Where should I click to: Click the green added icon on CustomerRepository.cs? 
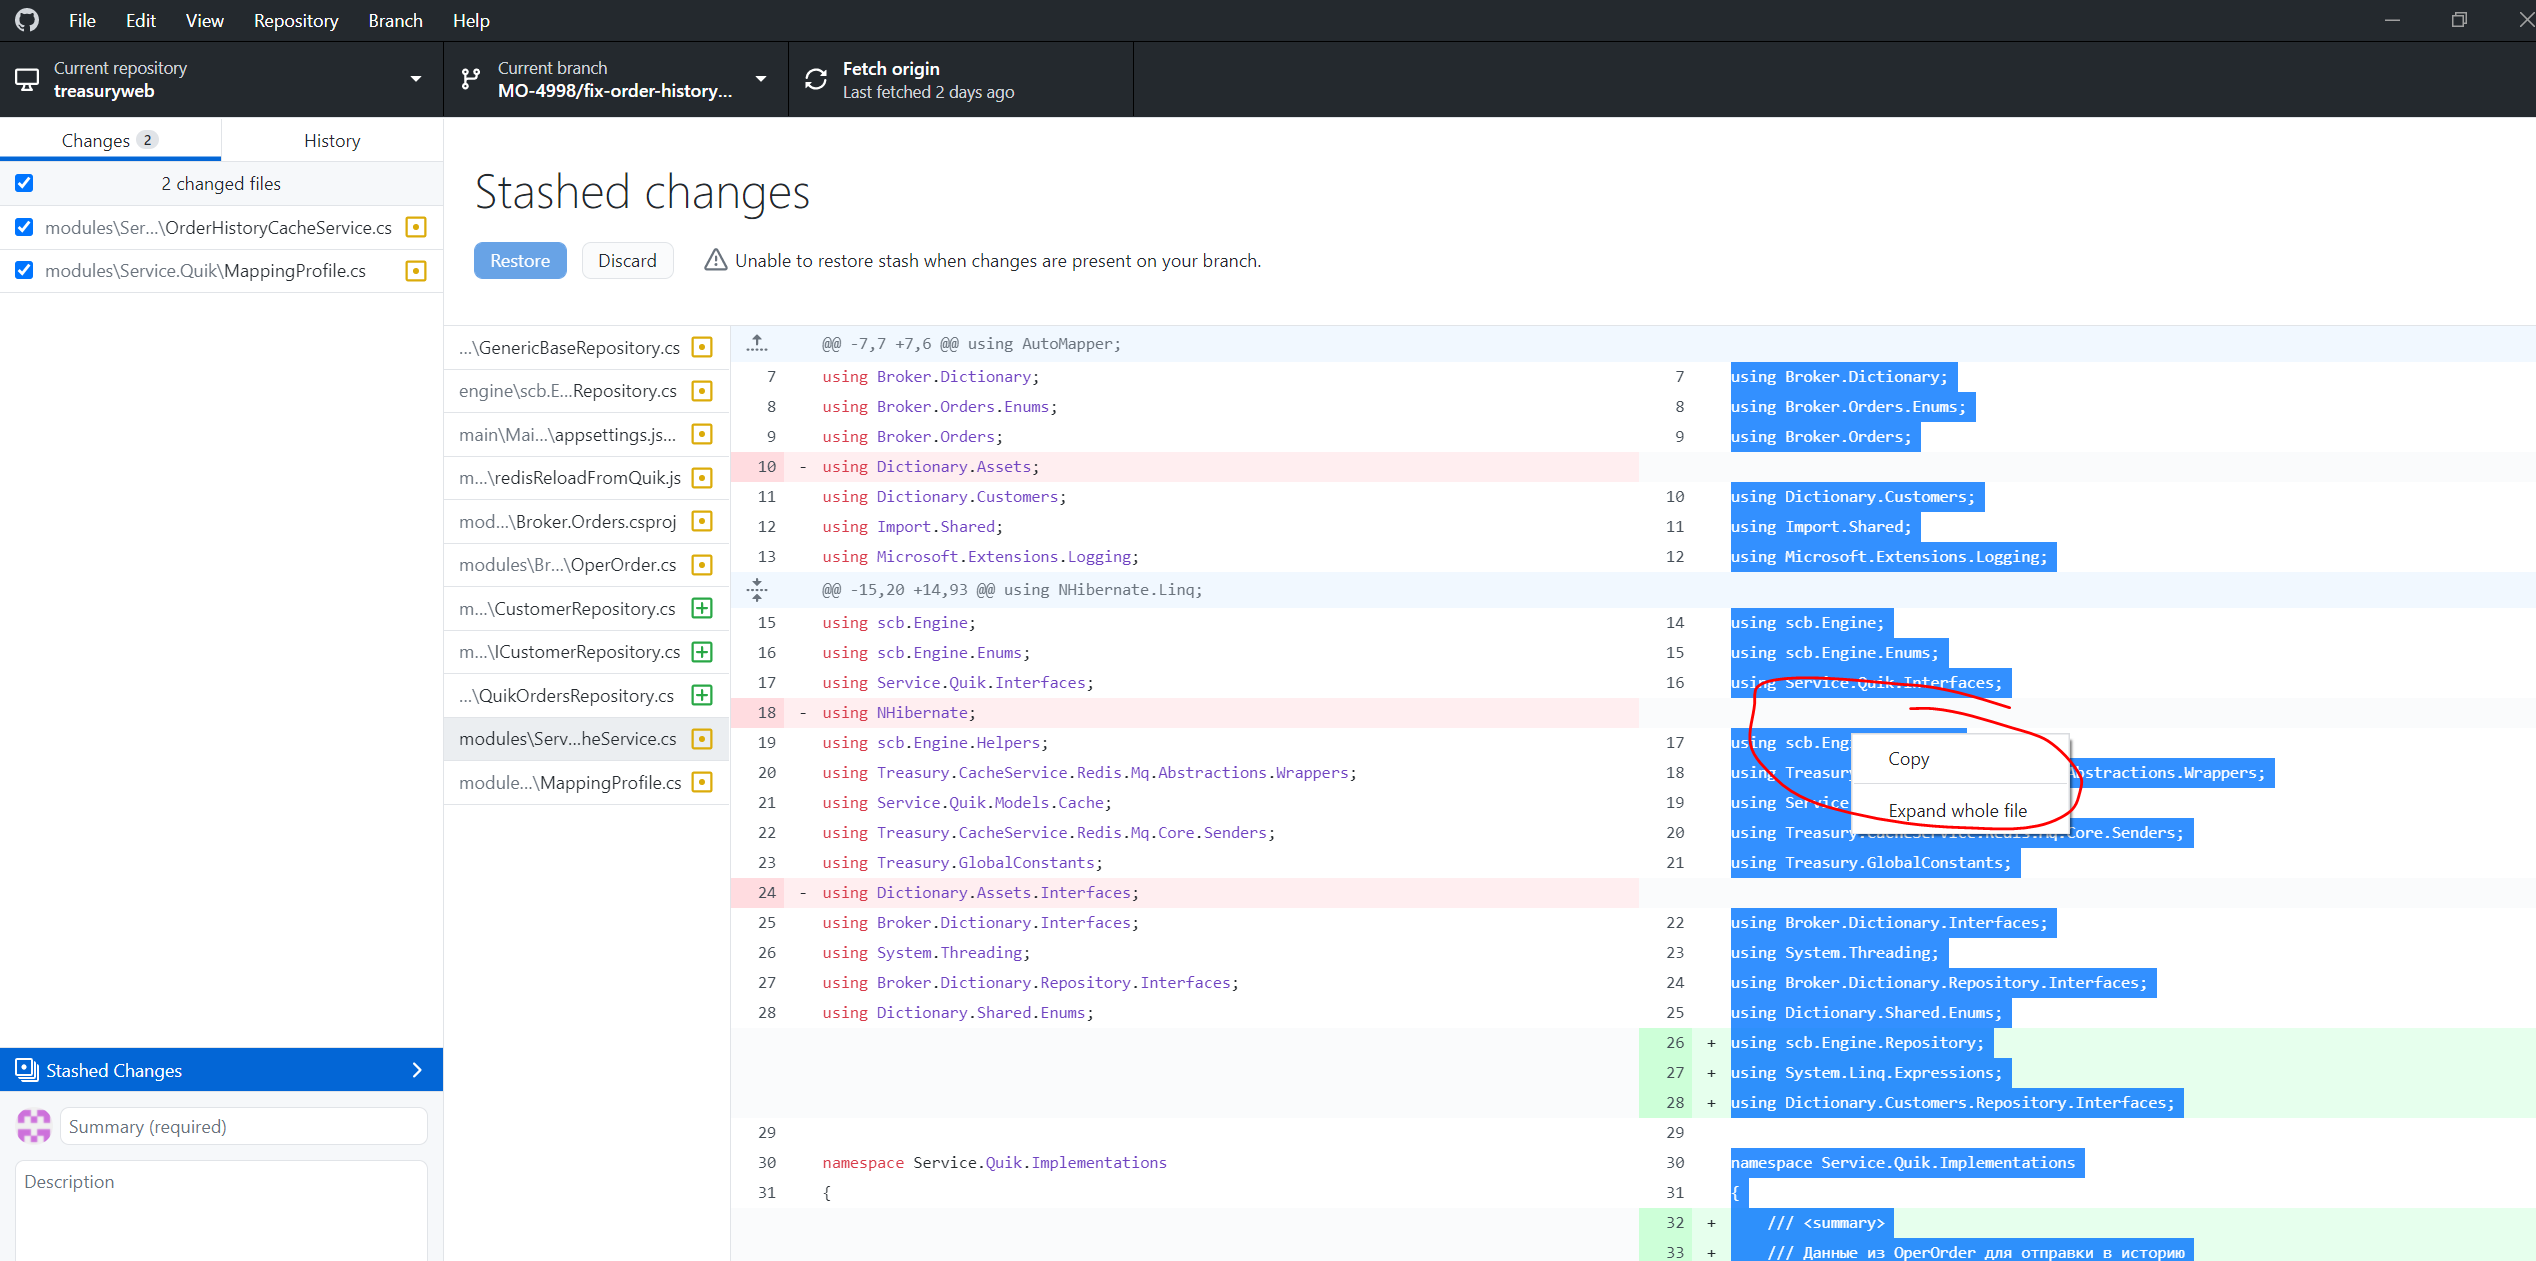click(x=703, y=608)
